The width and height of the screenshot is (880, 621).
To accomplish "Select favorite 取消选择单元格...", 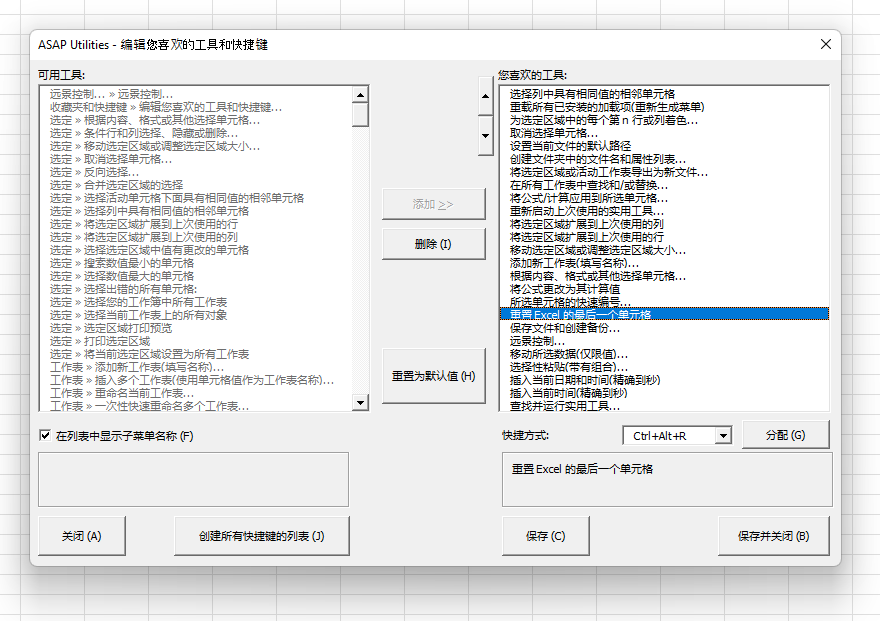I will pos(554,133).
